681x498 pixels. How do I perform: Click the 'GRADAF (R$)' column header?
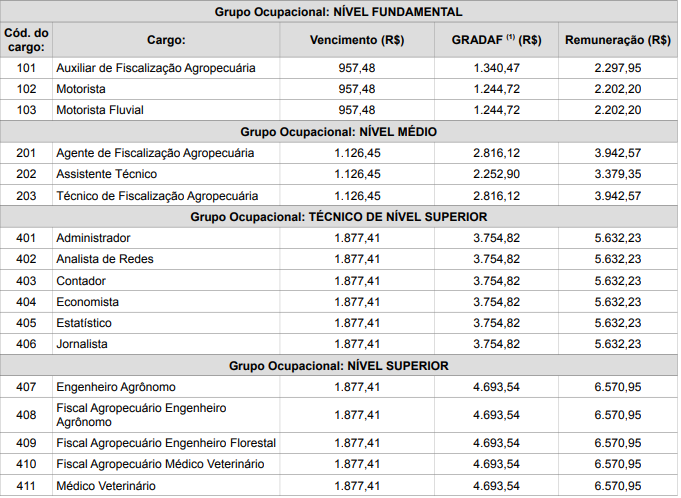(x=496, y=41)
